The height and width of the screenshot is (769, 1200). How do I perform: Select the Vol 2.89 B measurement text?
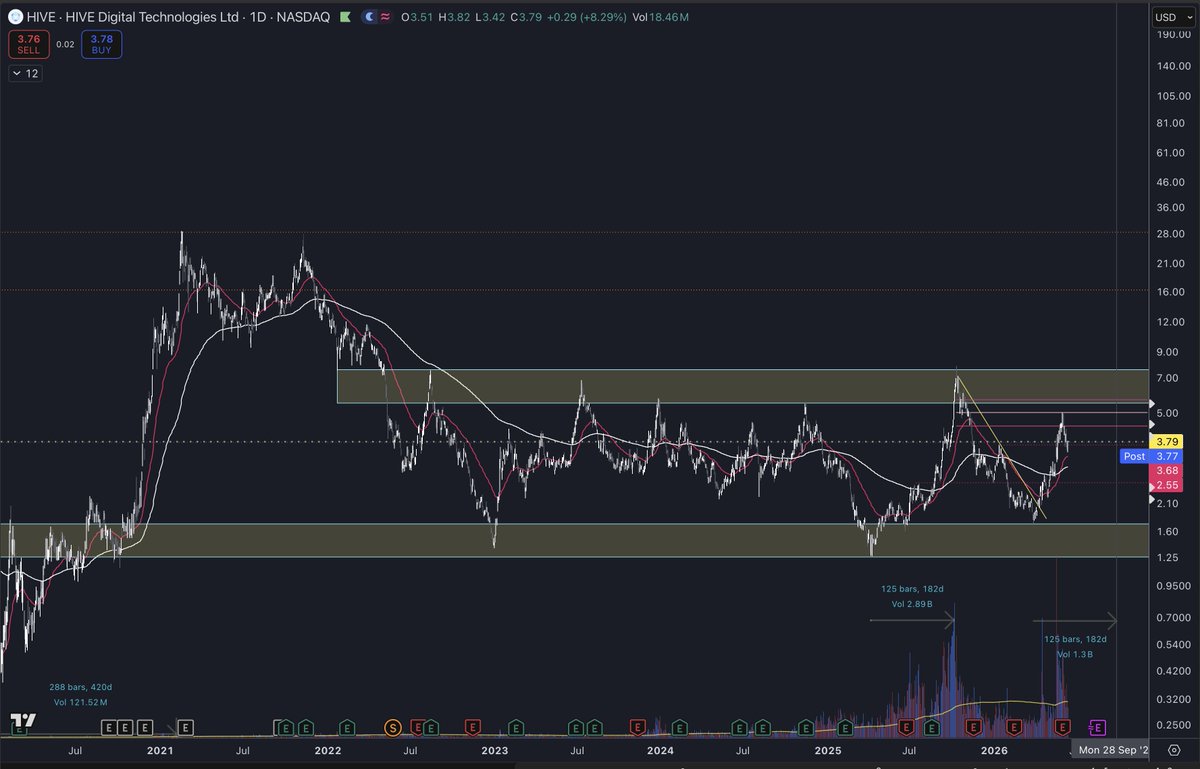click(910, 606)
